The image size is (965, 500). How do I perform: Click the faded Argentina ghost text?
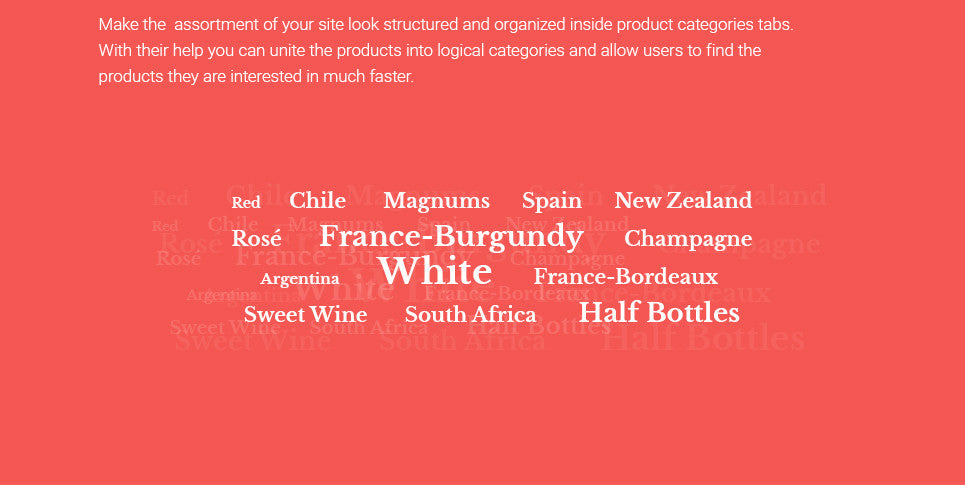[x=222, y=296]
